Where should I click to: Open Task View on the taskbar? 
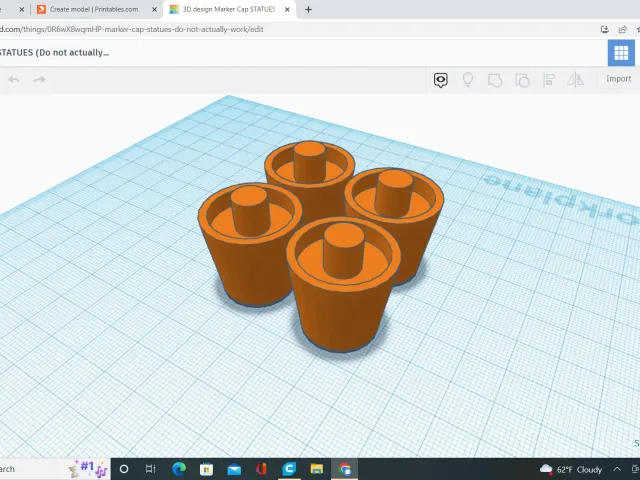[151, 469]
